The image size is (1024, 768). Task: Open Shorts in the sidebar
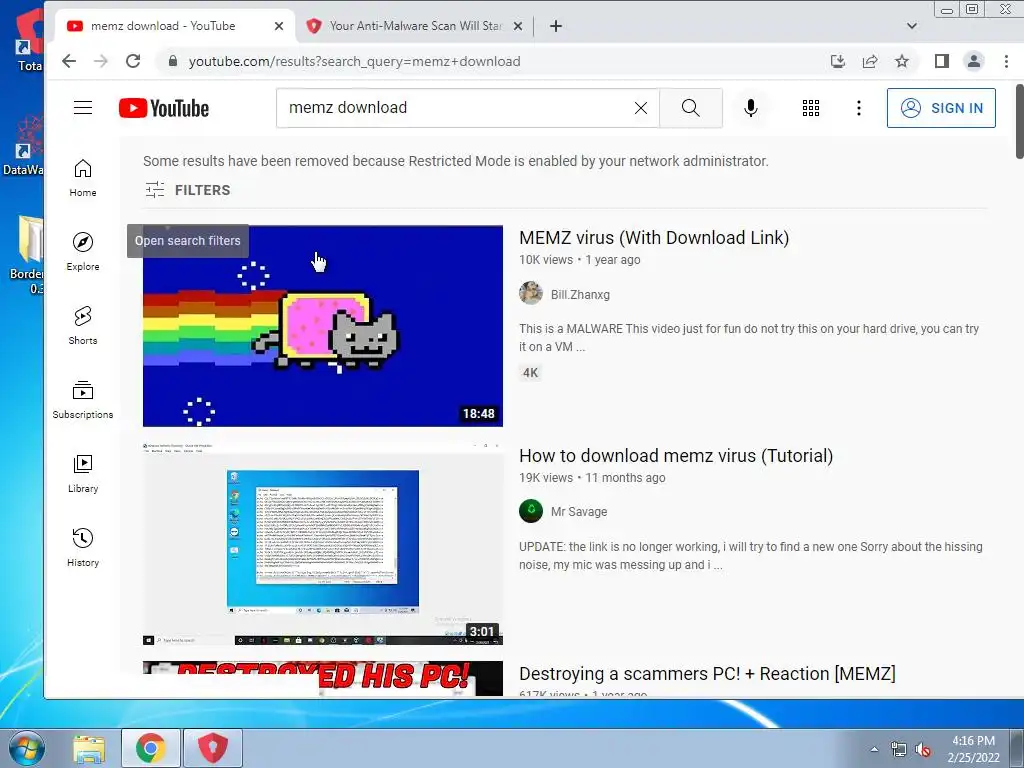click(x=83, y=325)
